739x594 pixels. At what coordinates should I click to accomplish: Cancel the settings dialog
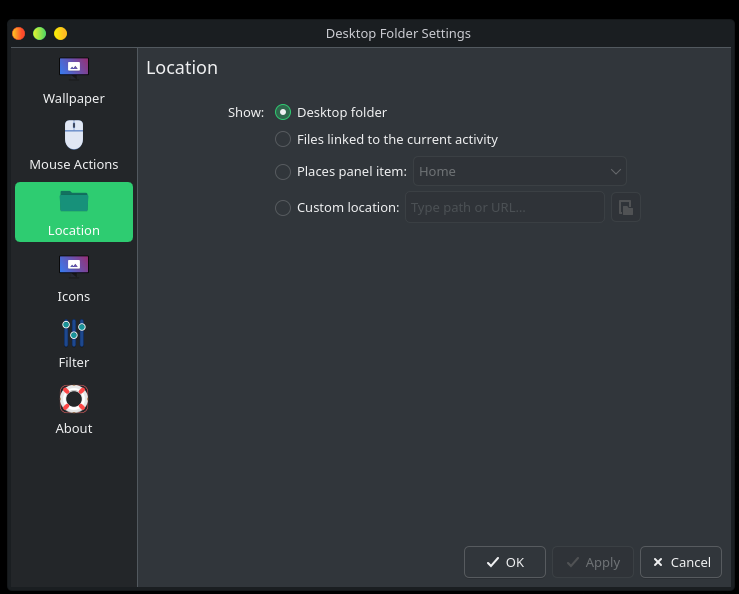pyautogui.click(x=680, y=562)
